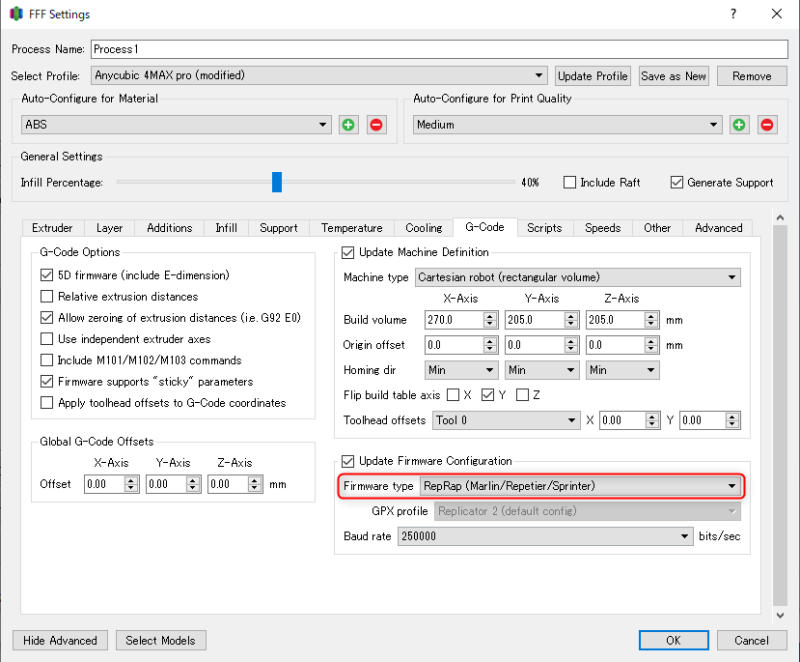Open the Firmware type dropdown
This screenshot has width=800, height=662.
[581, 486]
